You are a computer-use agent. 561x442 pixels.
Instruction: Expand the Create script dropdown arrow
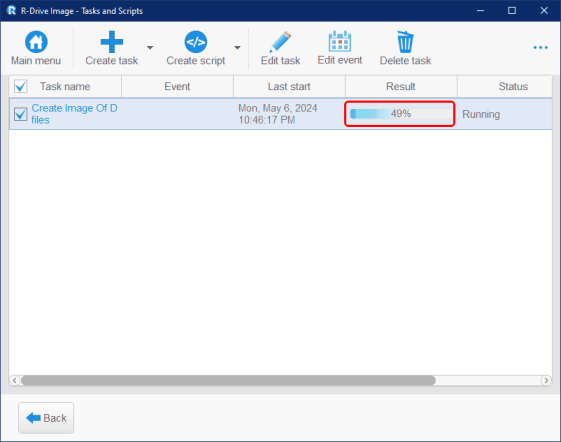237,47
